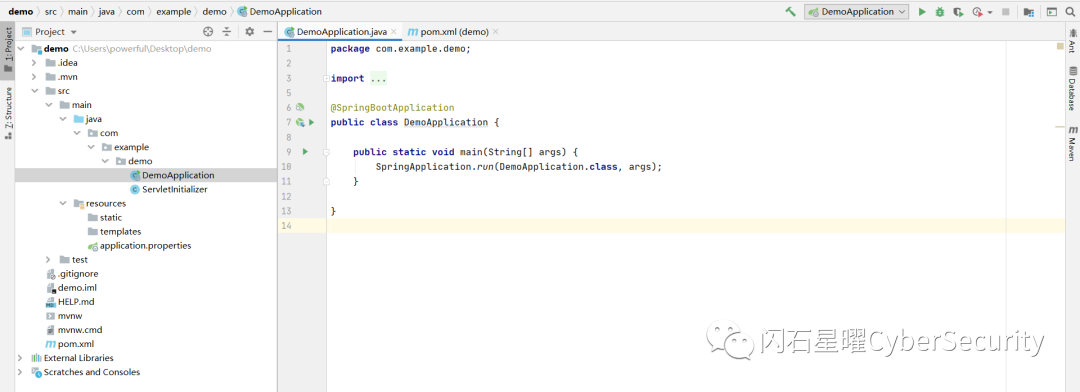
Task: Collapse the main folder chevron
Action: click(48, 105)
